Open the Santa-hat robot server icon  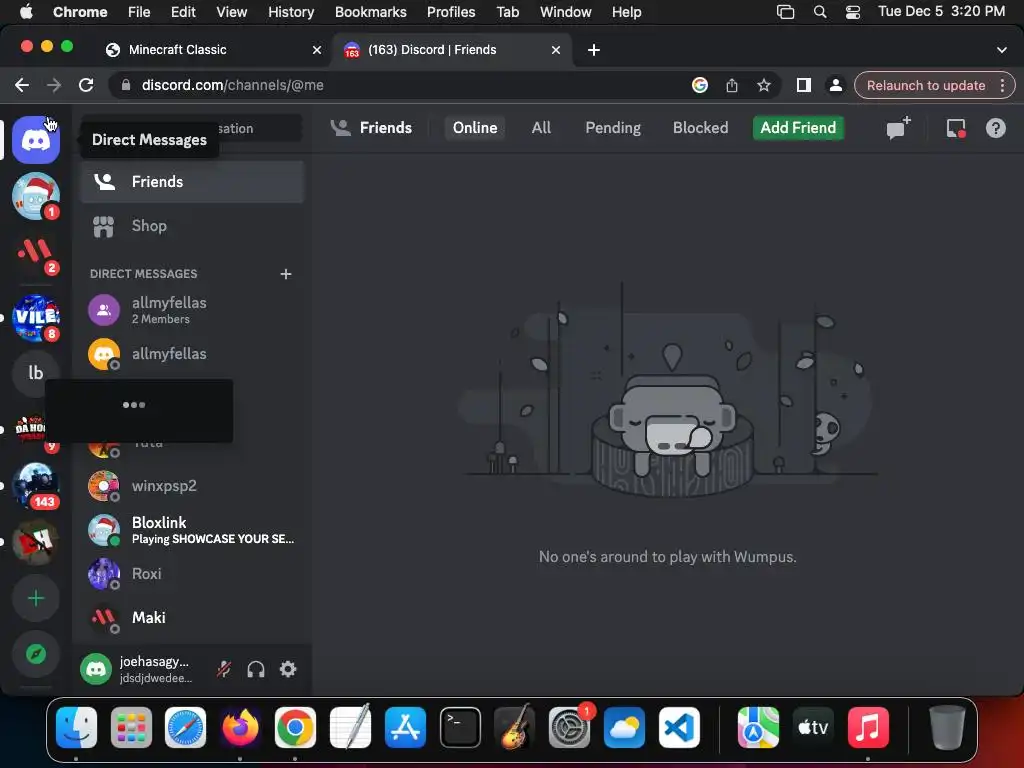point(36,196)
